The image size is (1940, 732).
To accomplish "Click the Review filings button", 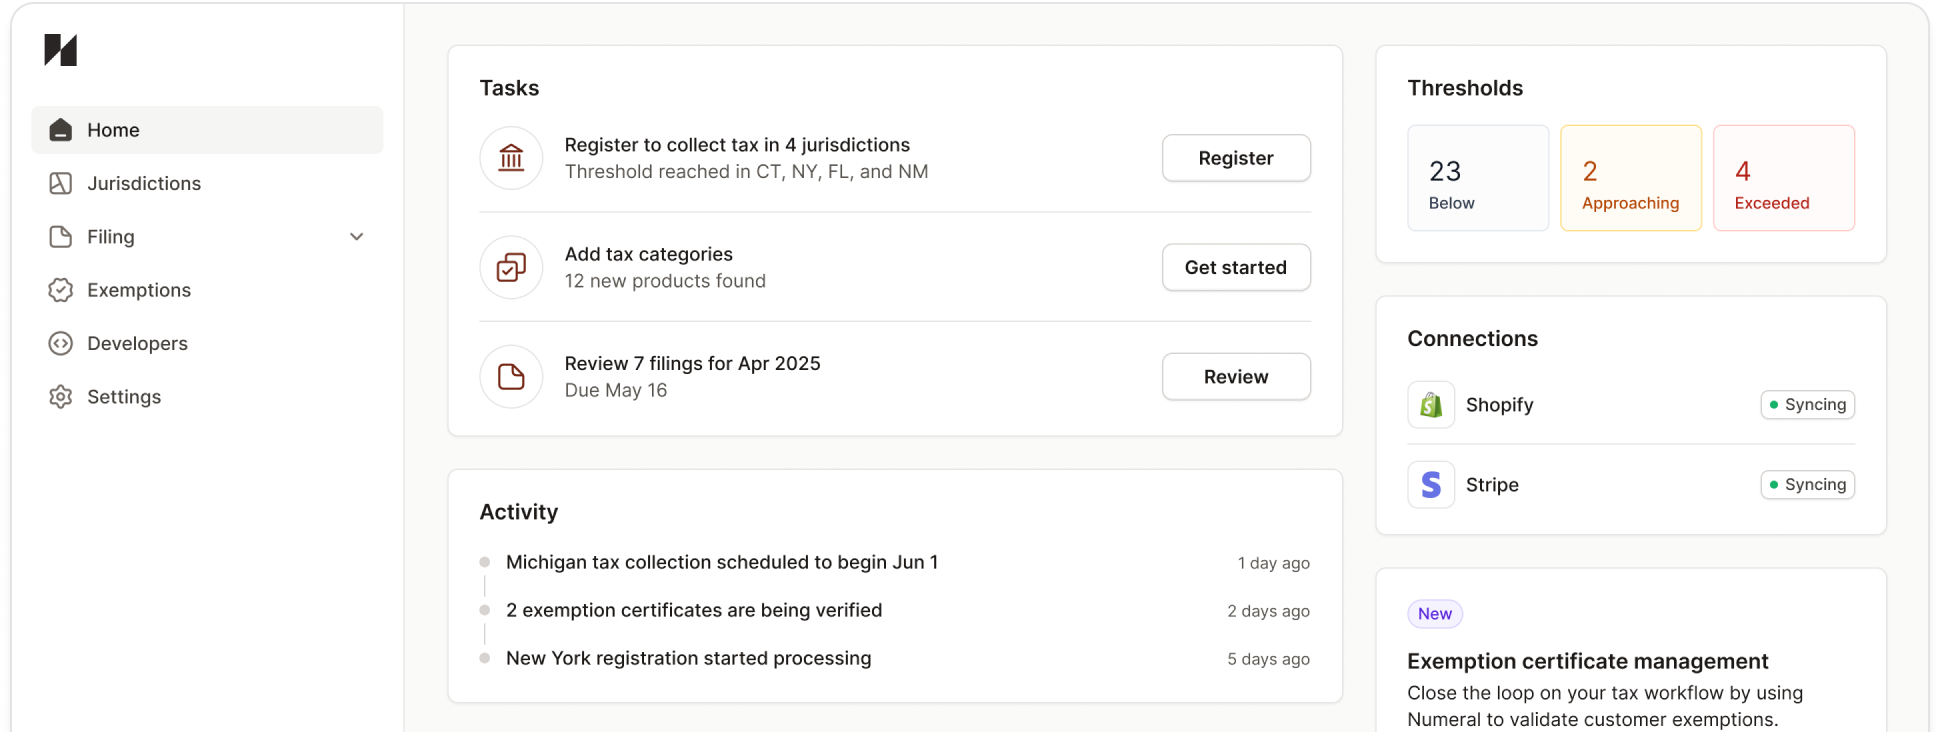I will (1236, 377).
